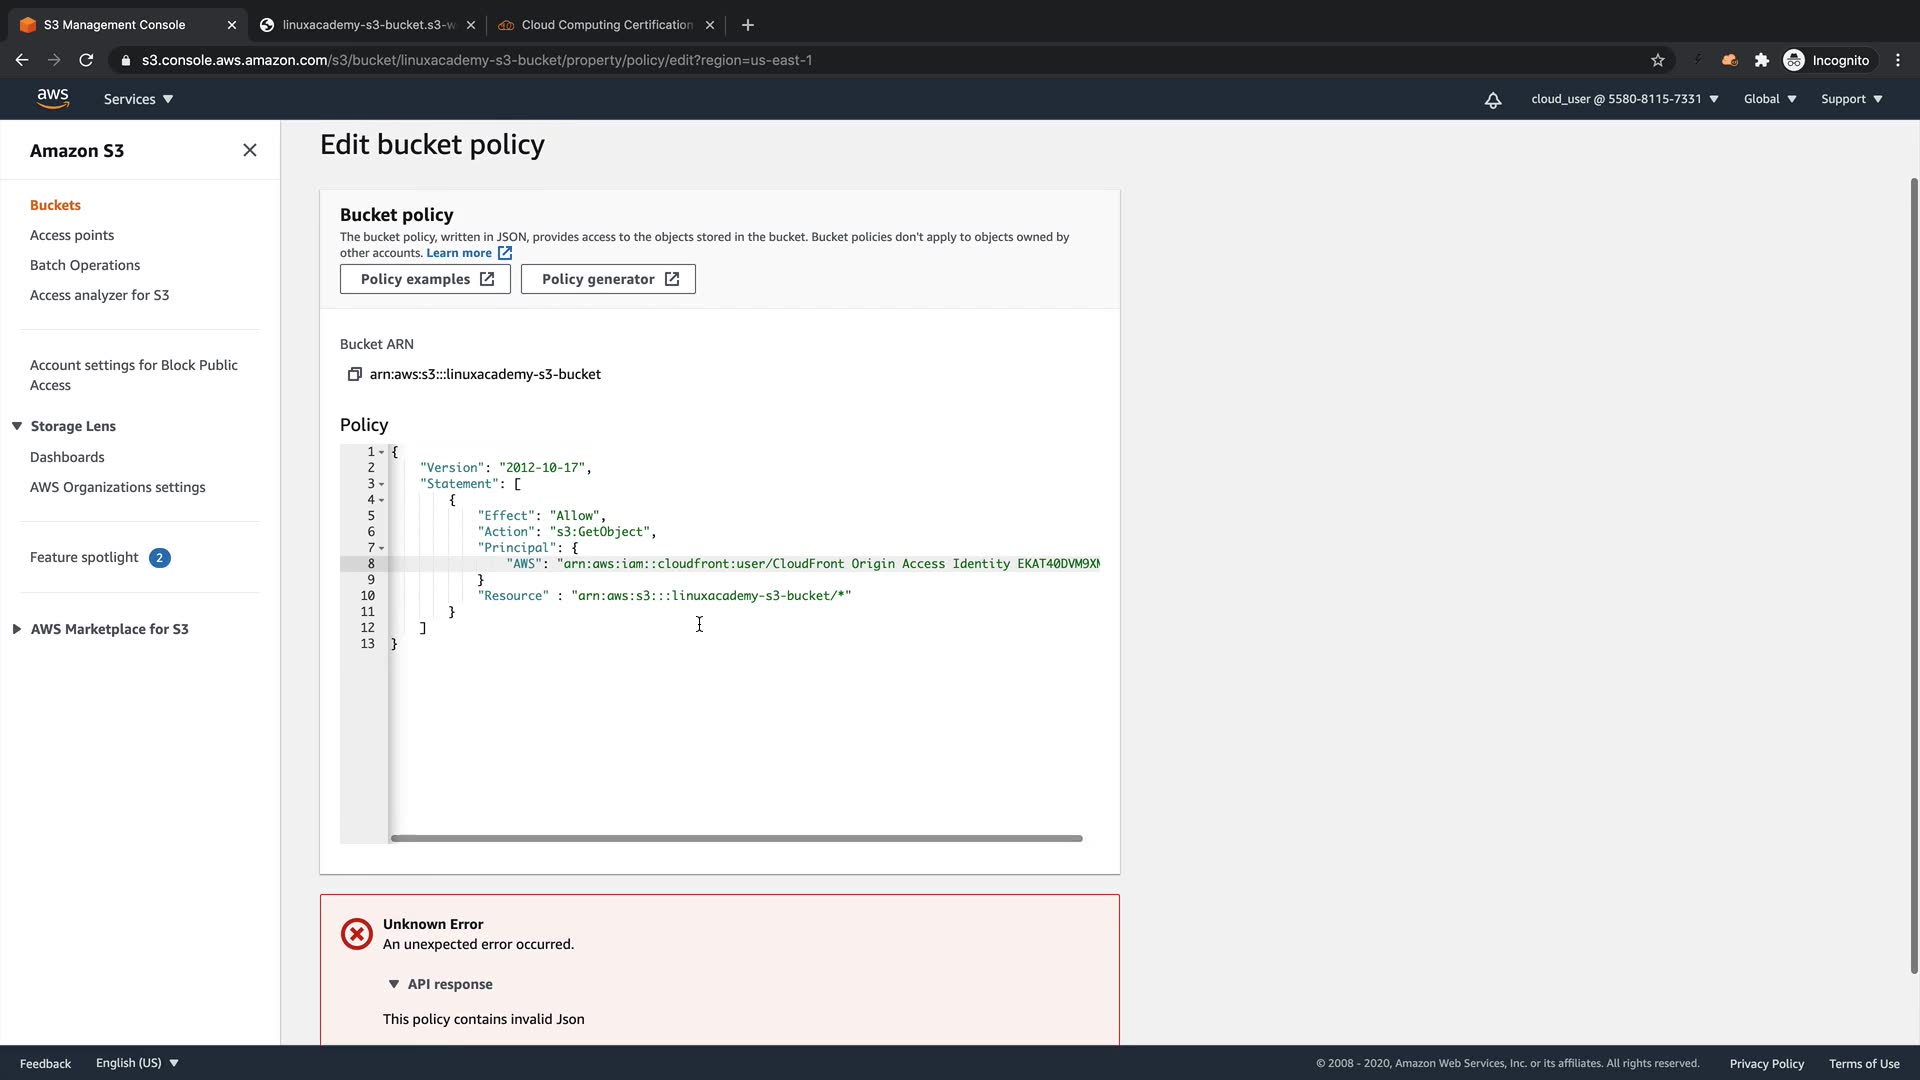Expand AWS Marketplace for S3 section

17,629
